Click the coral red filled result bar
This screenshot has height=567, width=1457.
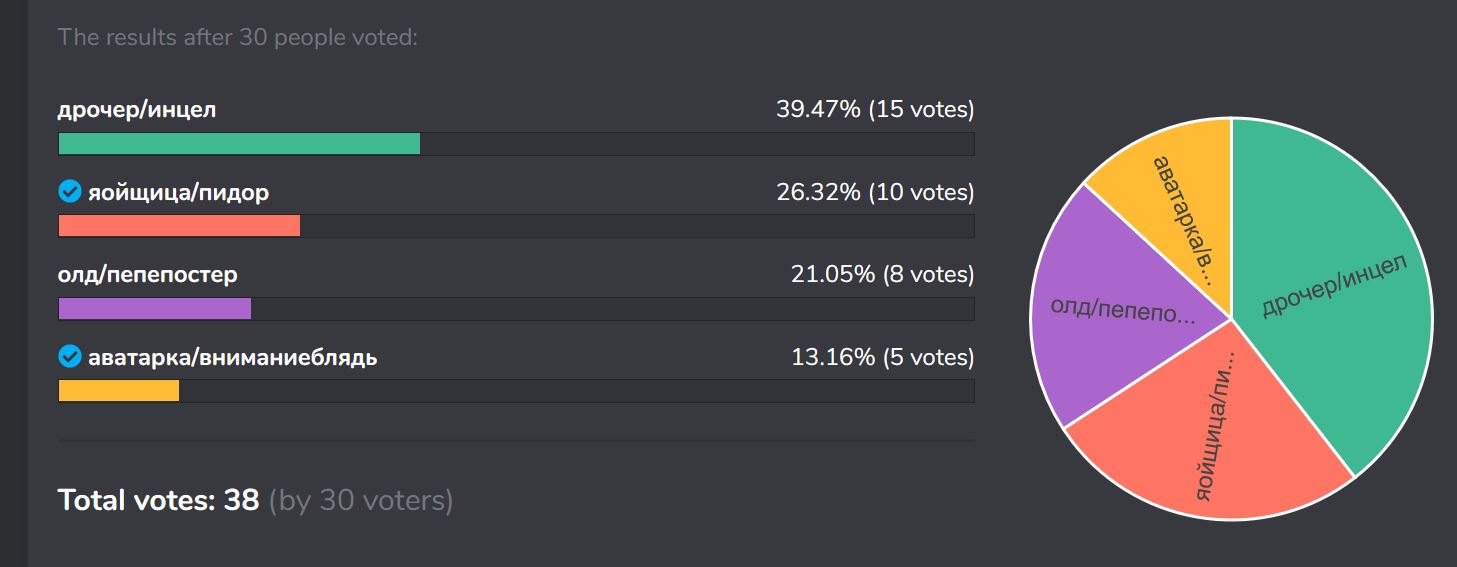pos(179,226)
